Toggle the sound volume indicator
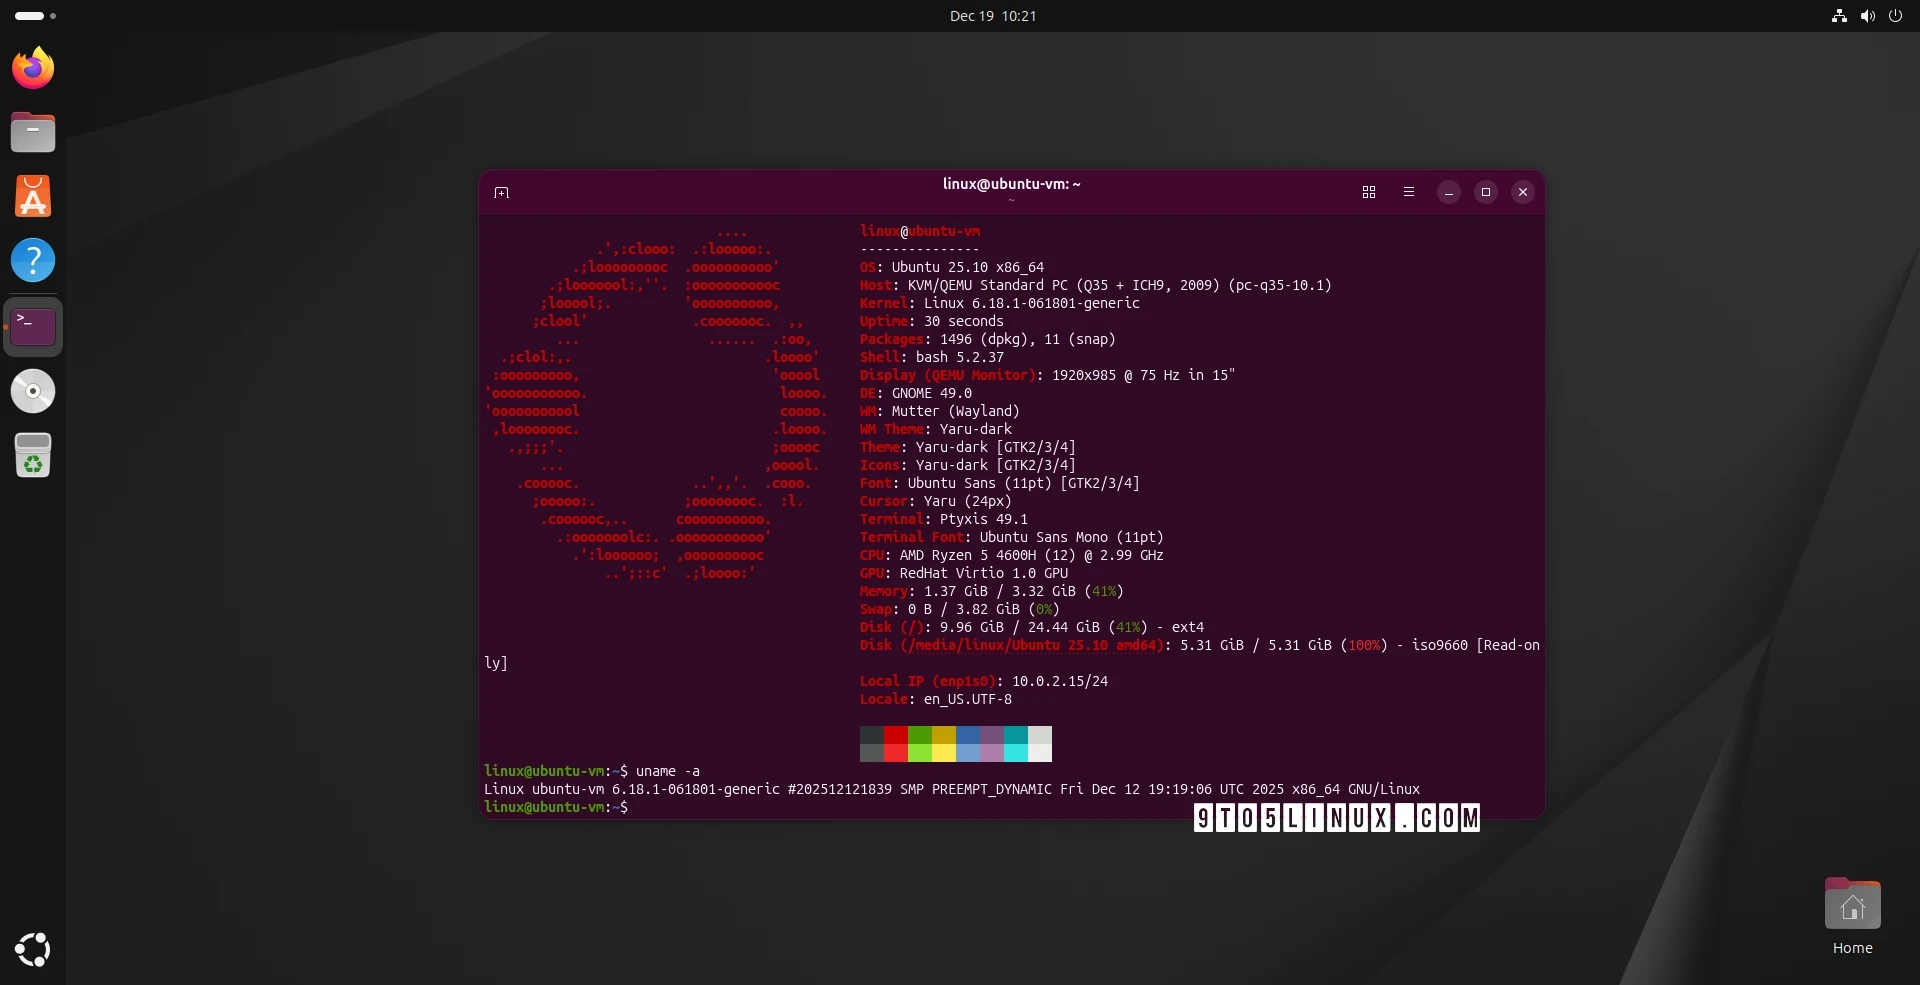The width and height of the screenshot is (1920, 985). [x=1867, y=15]
